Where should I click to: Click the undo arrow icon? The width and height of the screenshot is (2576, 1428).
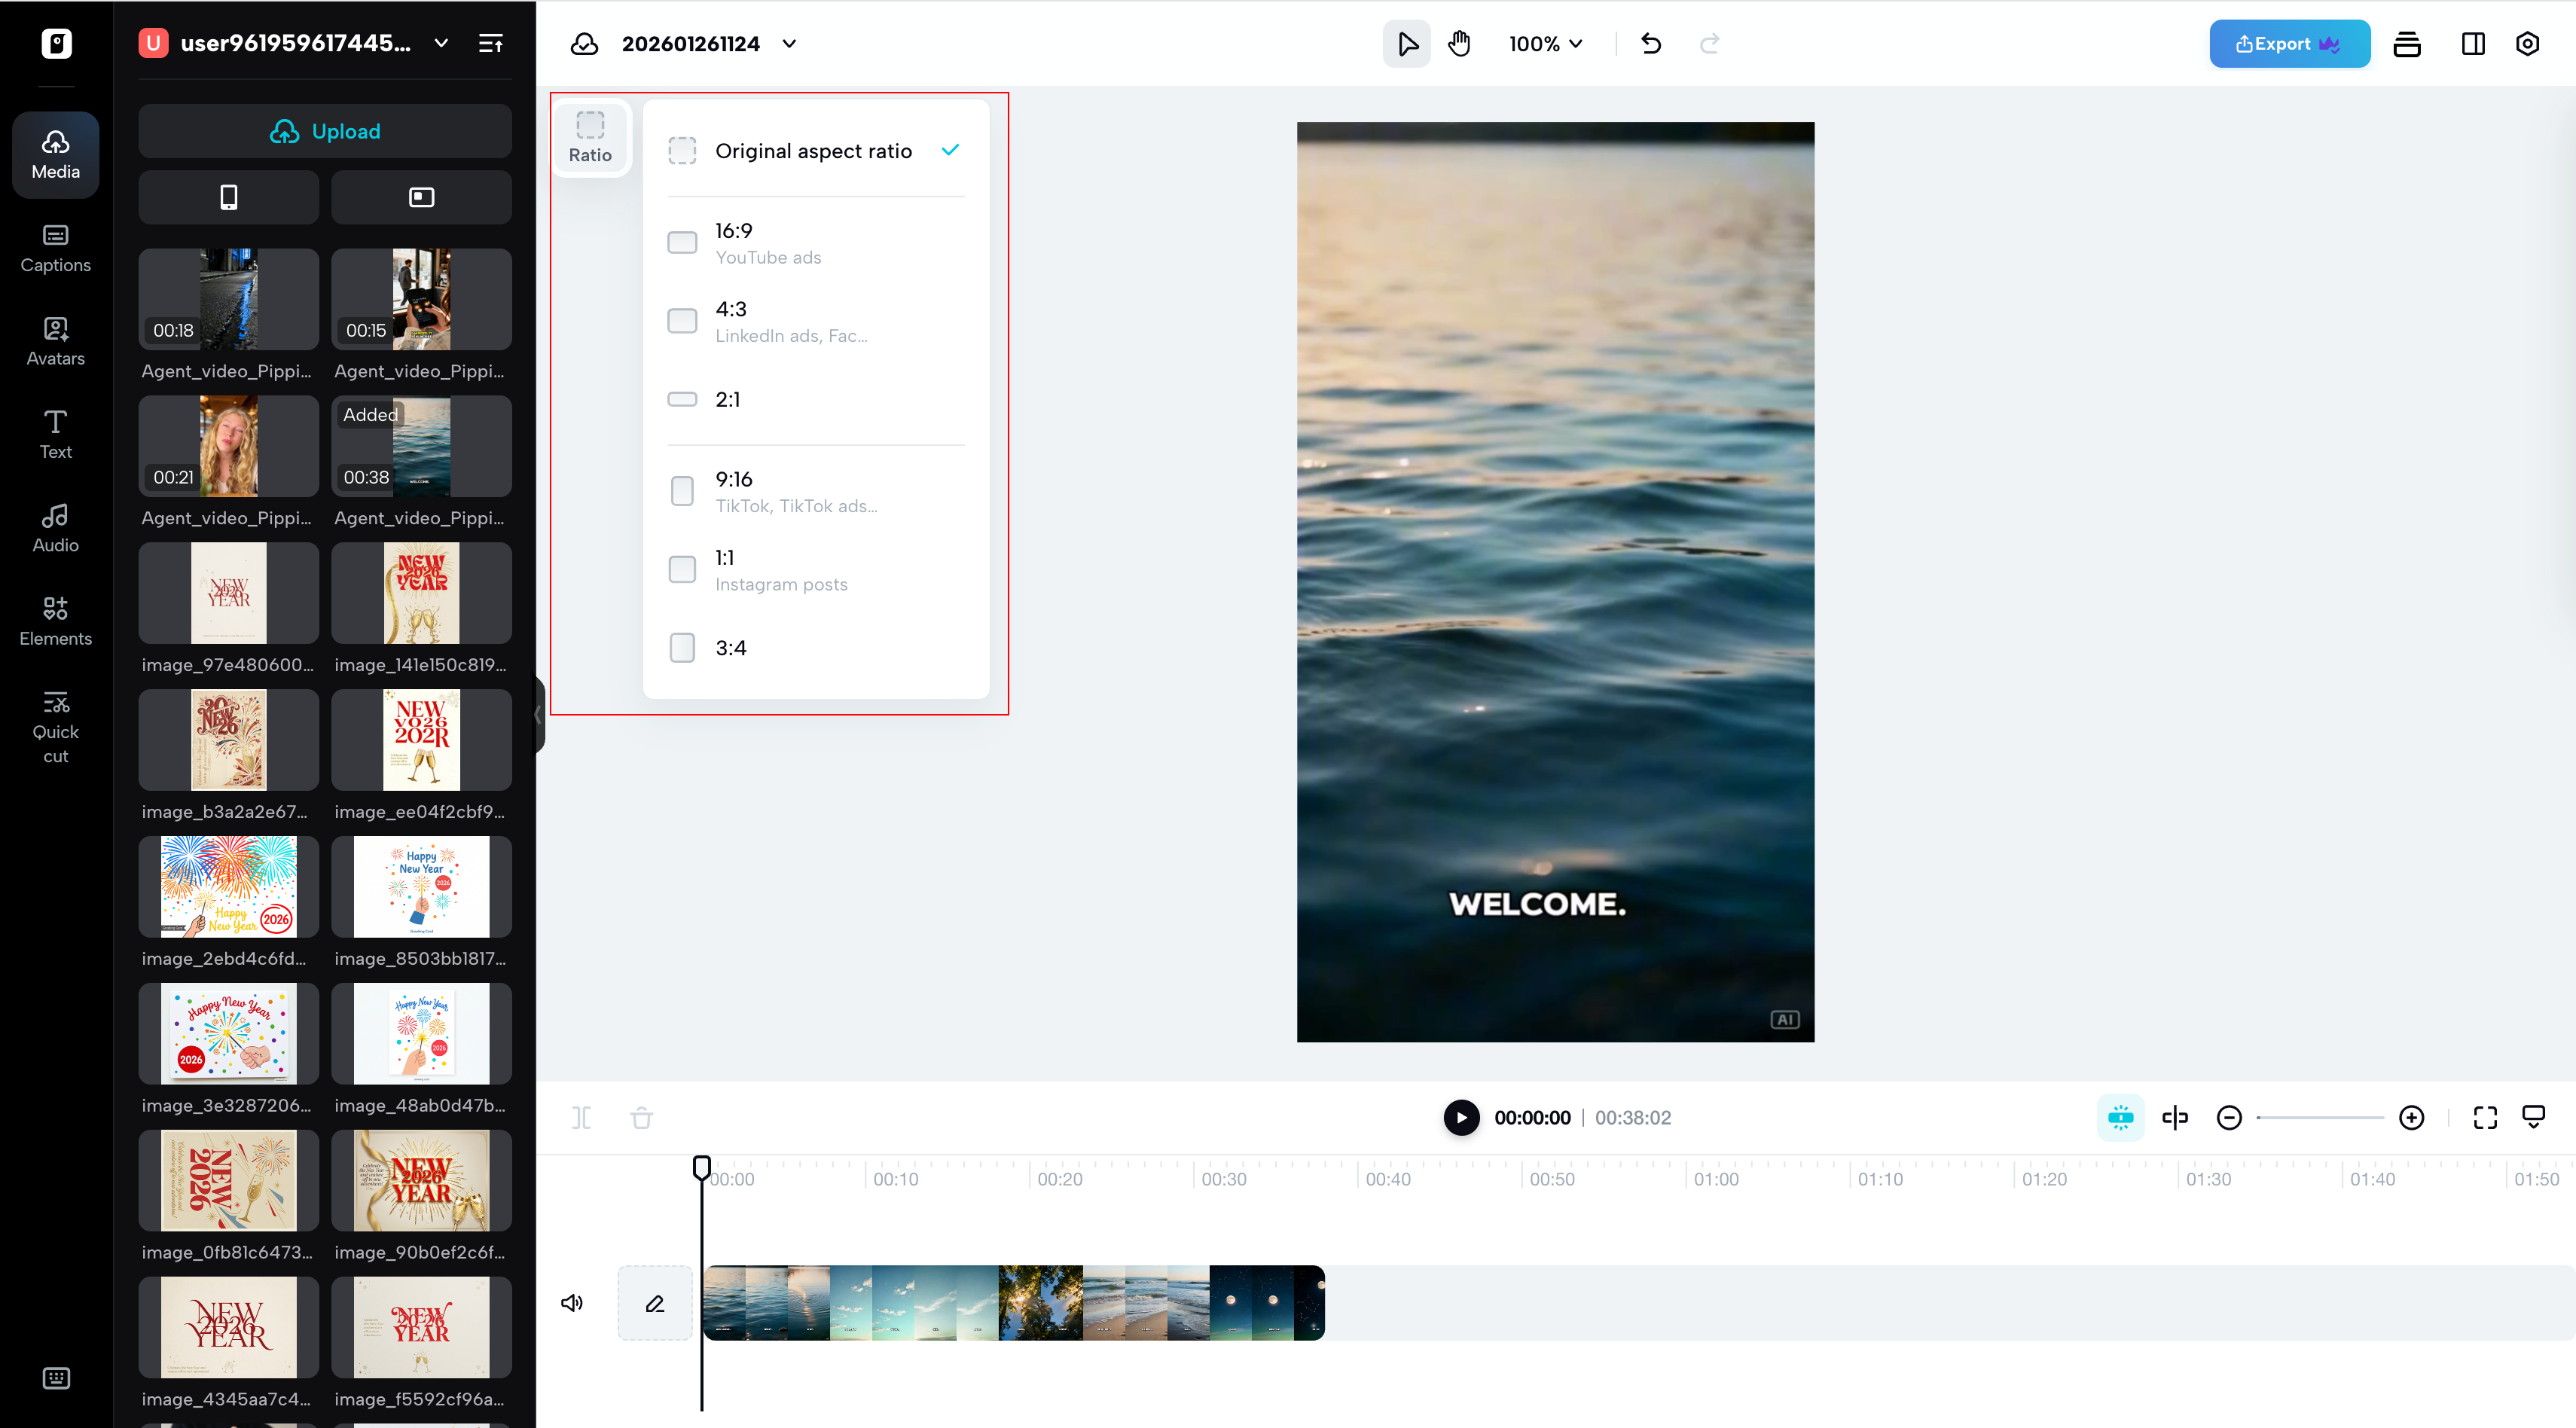[x=1651, y=43]
